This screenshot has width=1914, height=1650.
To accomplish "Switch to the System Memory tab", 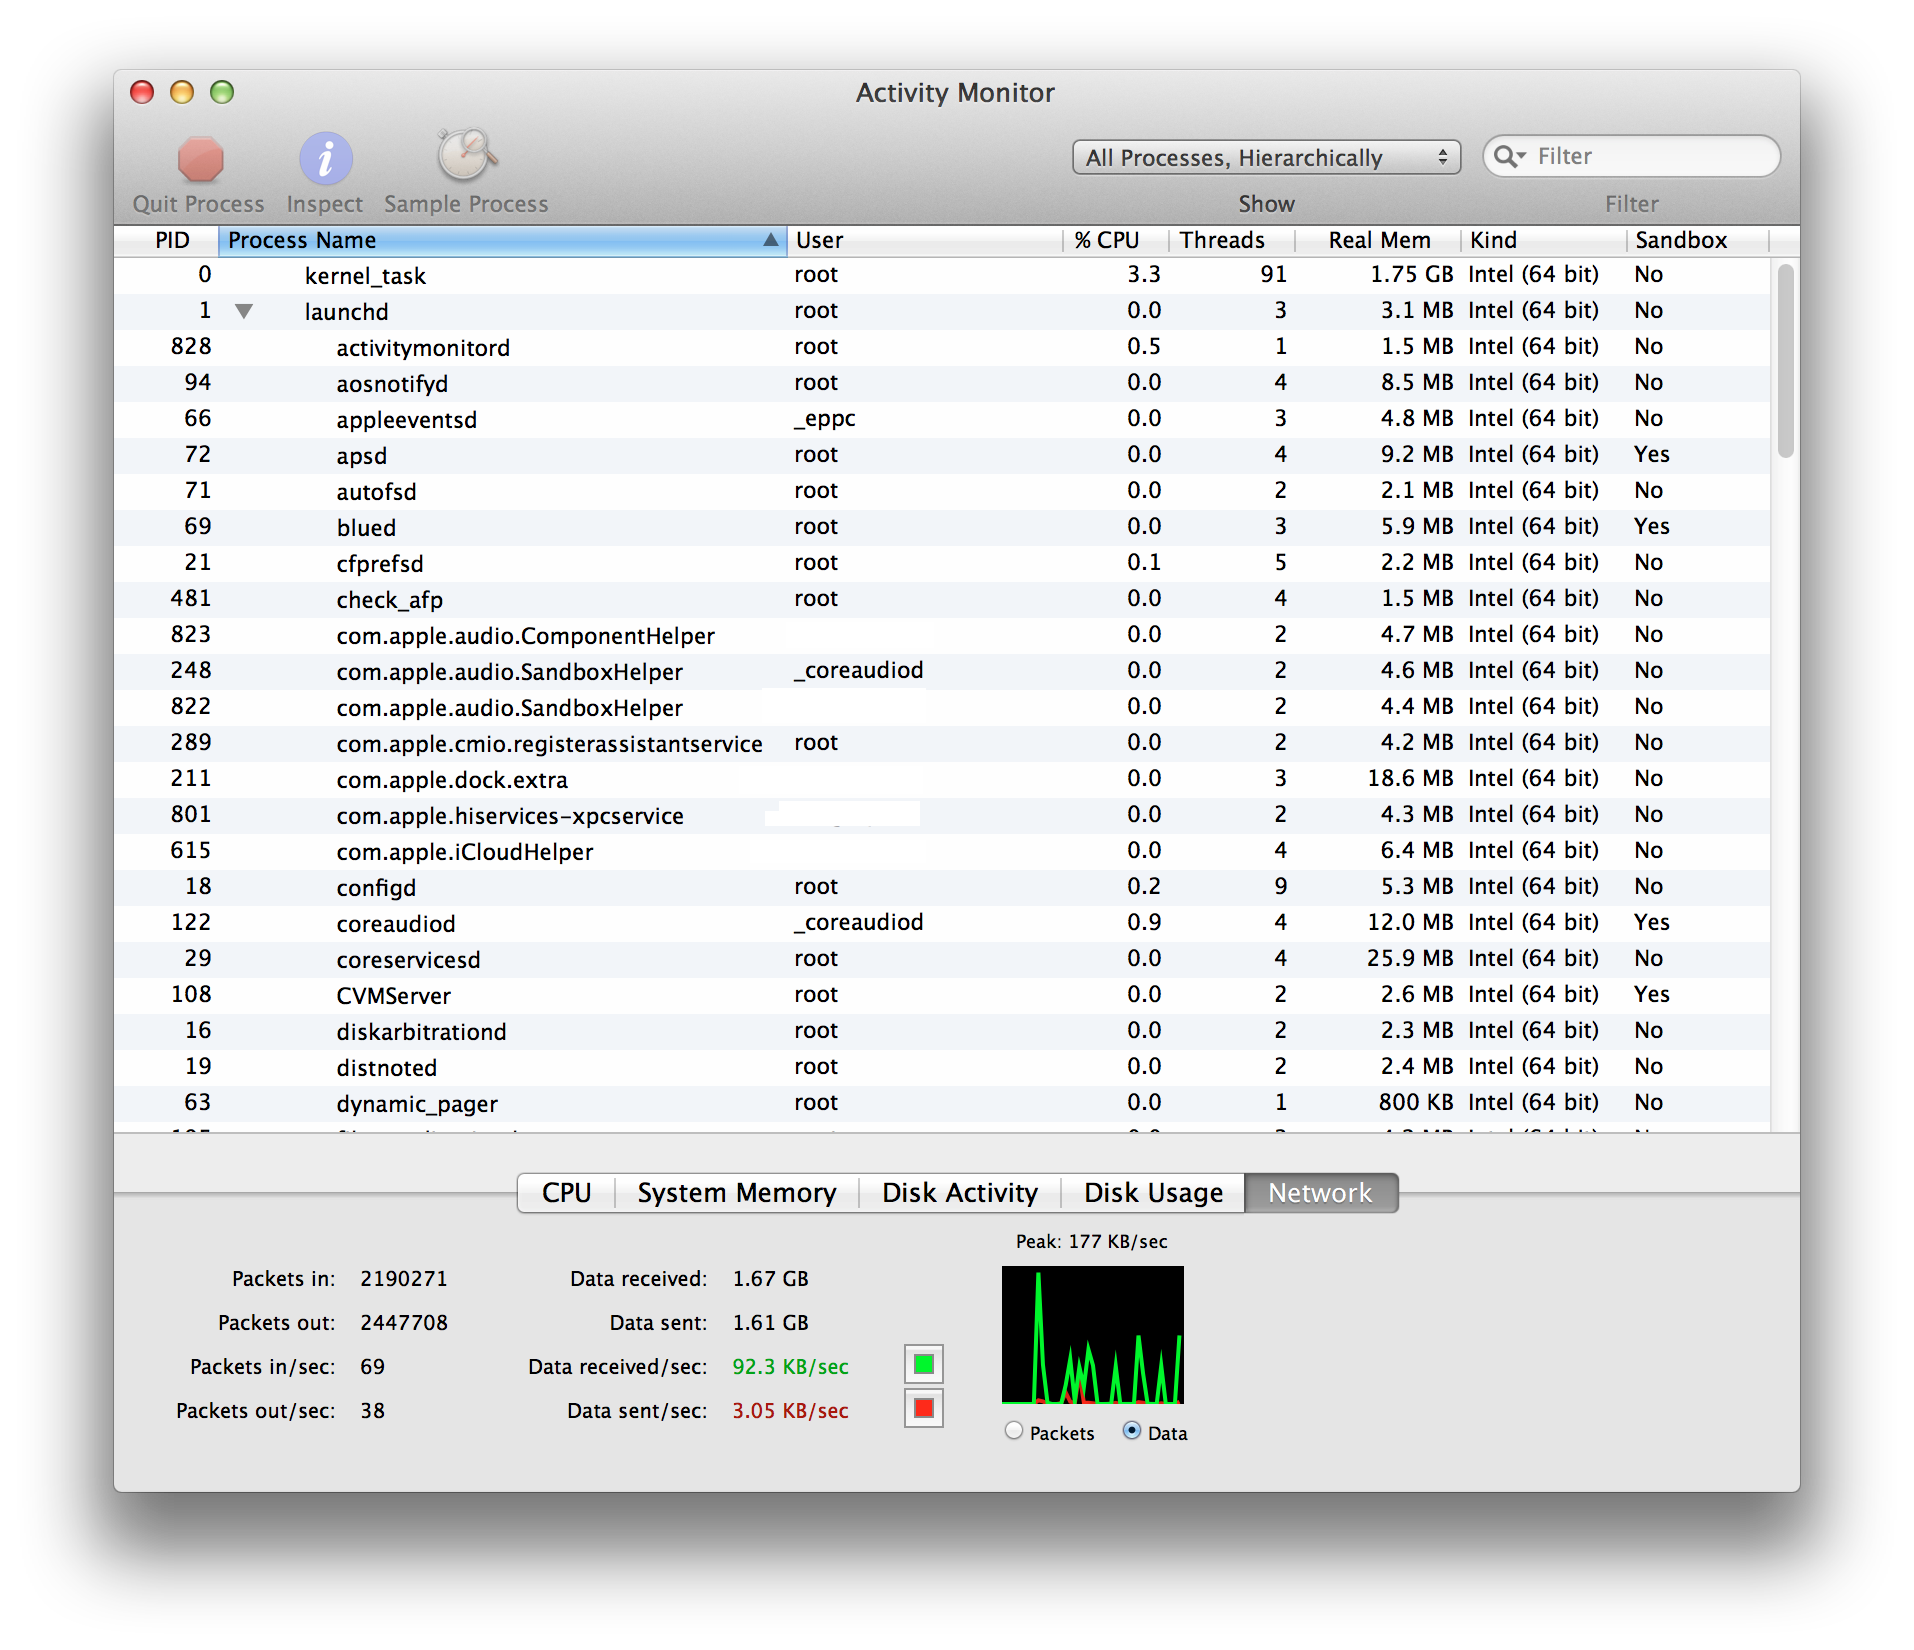I will [736, 1192].
